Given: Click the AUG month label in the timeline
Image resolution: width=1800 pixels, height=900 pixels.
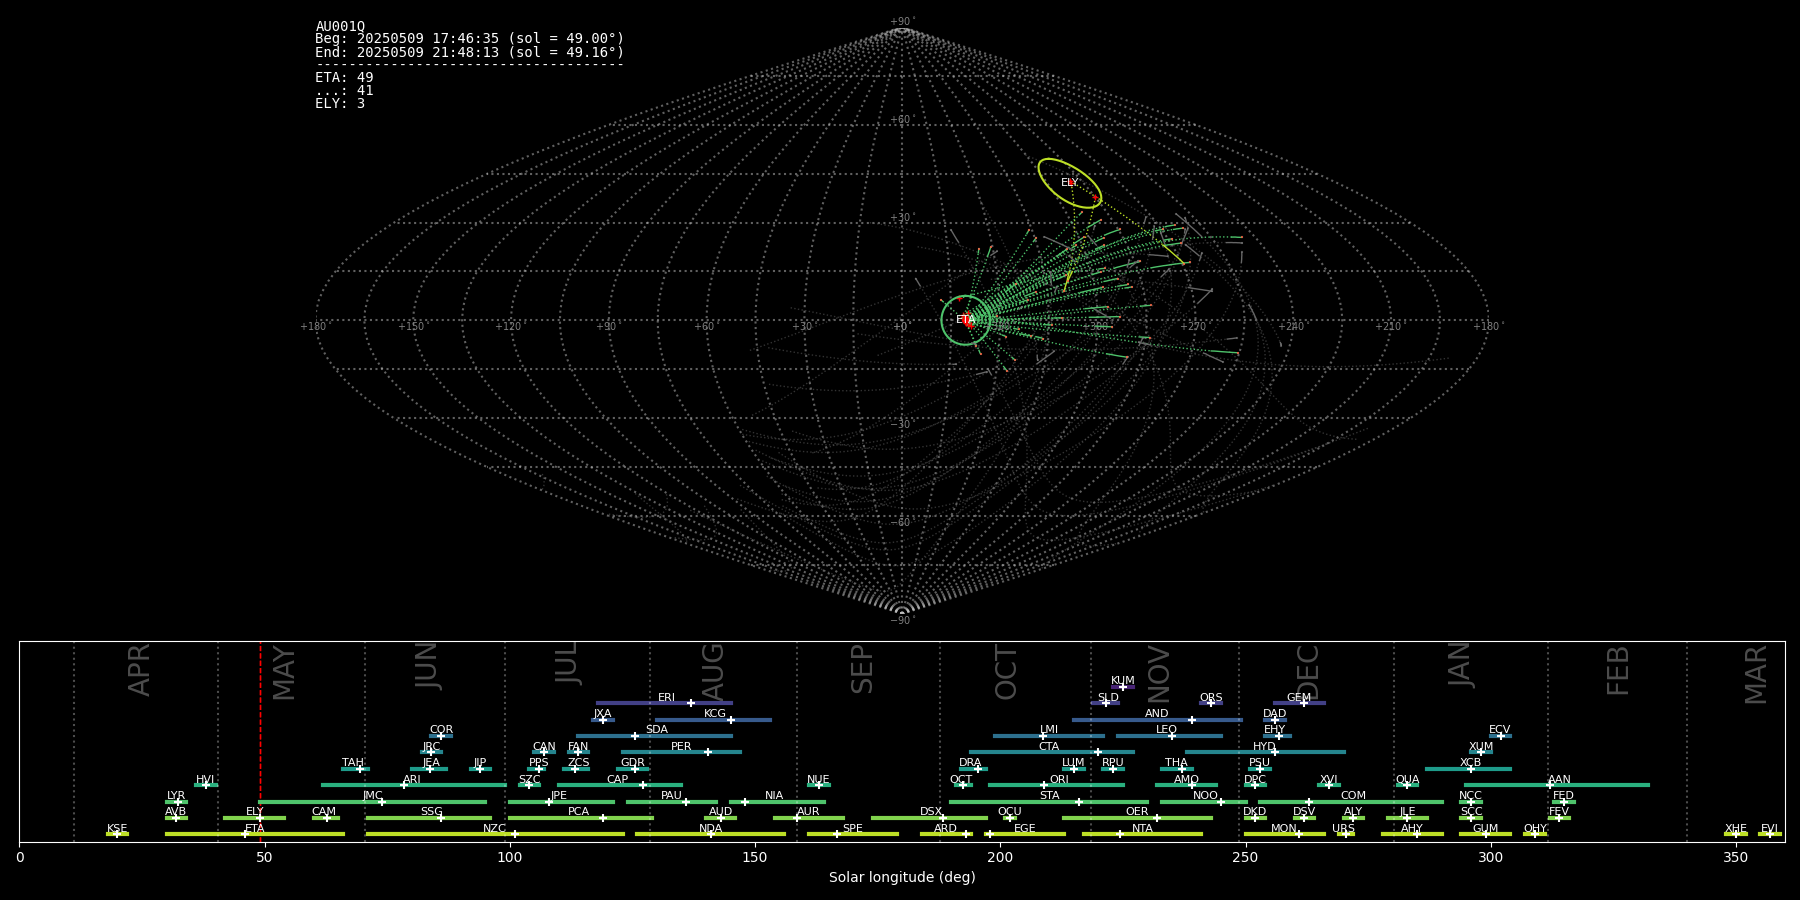Looking at the screenshot, I should (713, 673).
